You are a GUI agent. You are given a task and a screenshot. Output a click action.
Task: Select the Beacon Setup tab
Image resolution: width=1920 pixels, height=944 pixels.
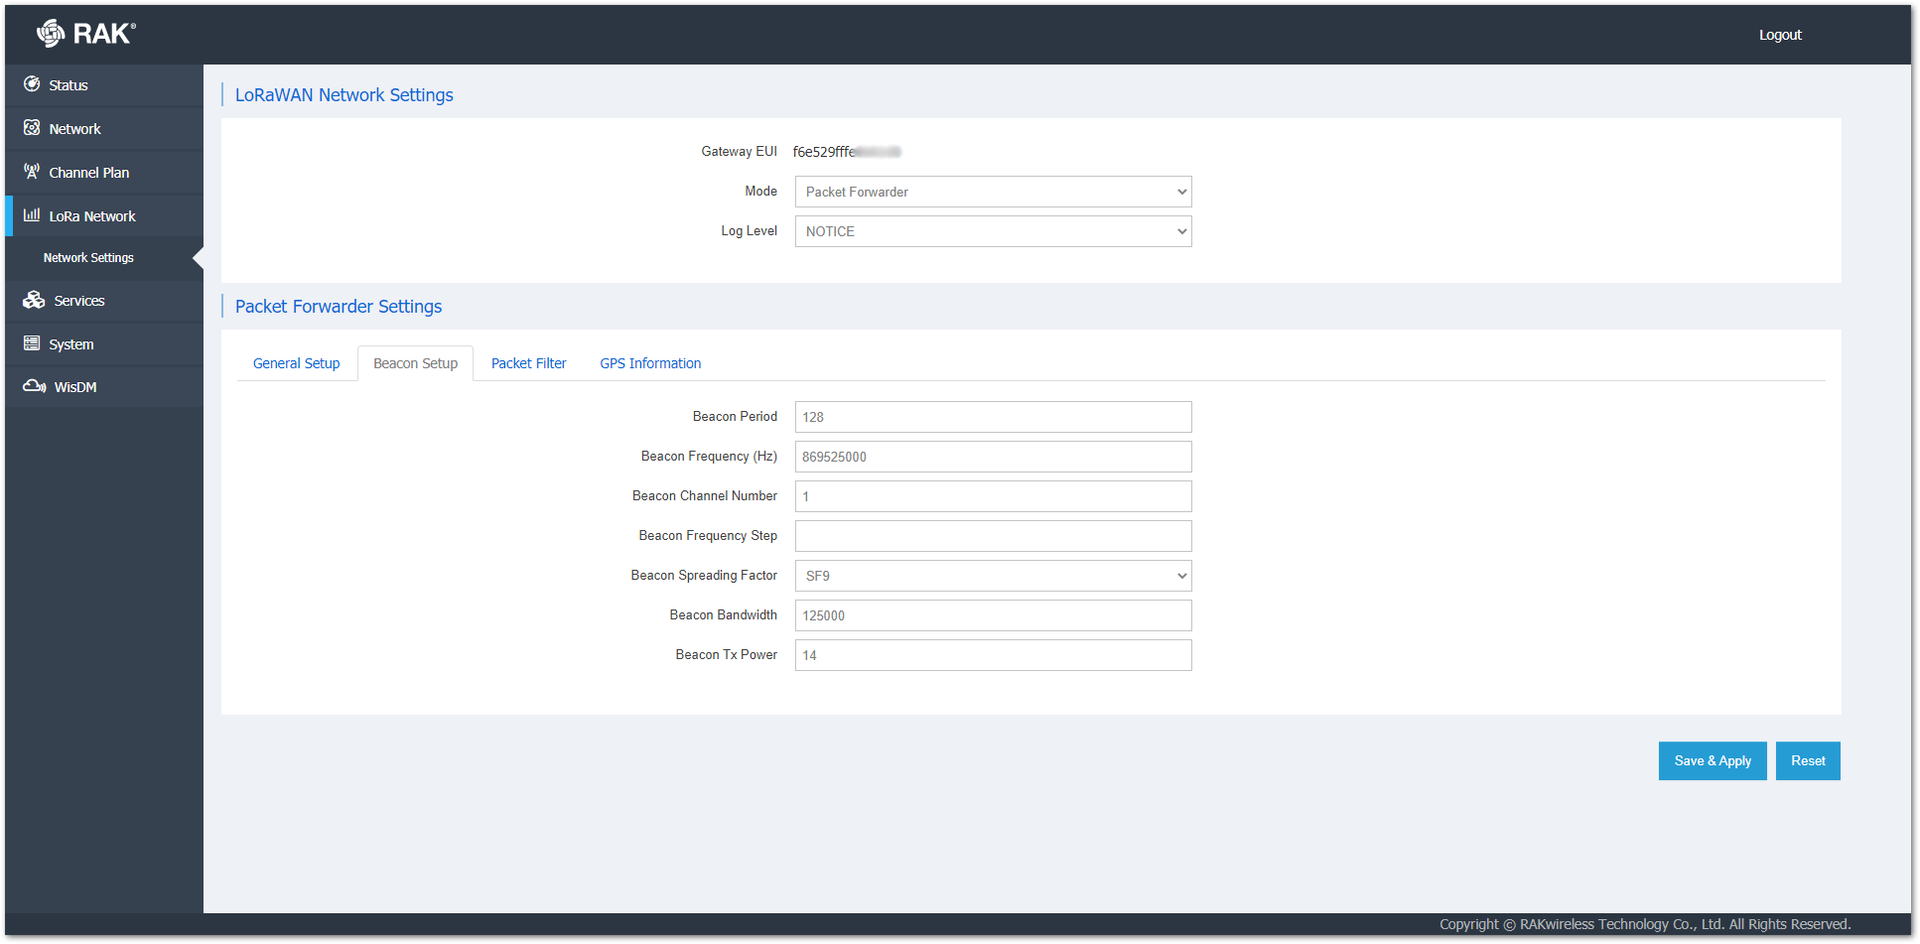(415, 363)
